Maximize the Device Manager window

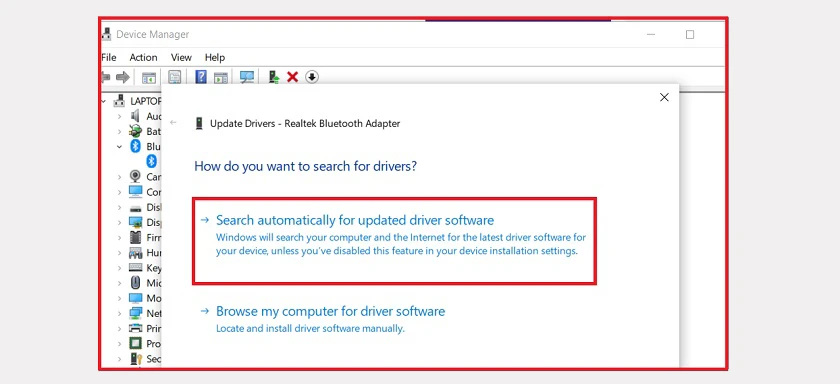[x=690, y=34]
